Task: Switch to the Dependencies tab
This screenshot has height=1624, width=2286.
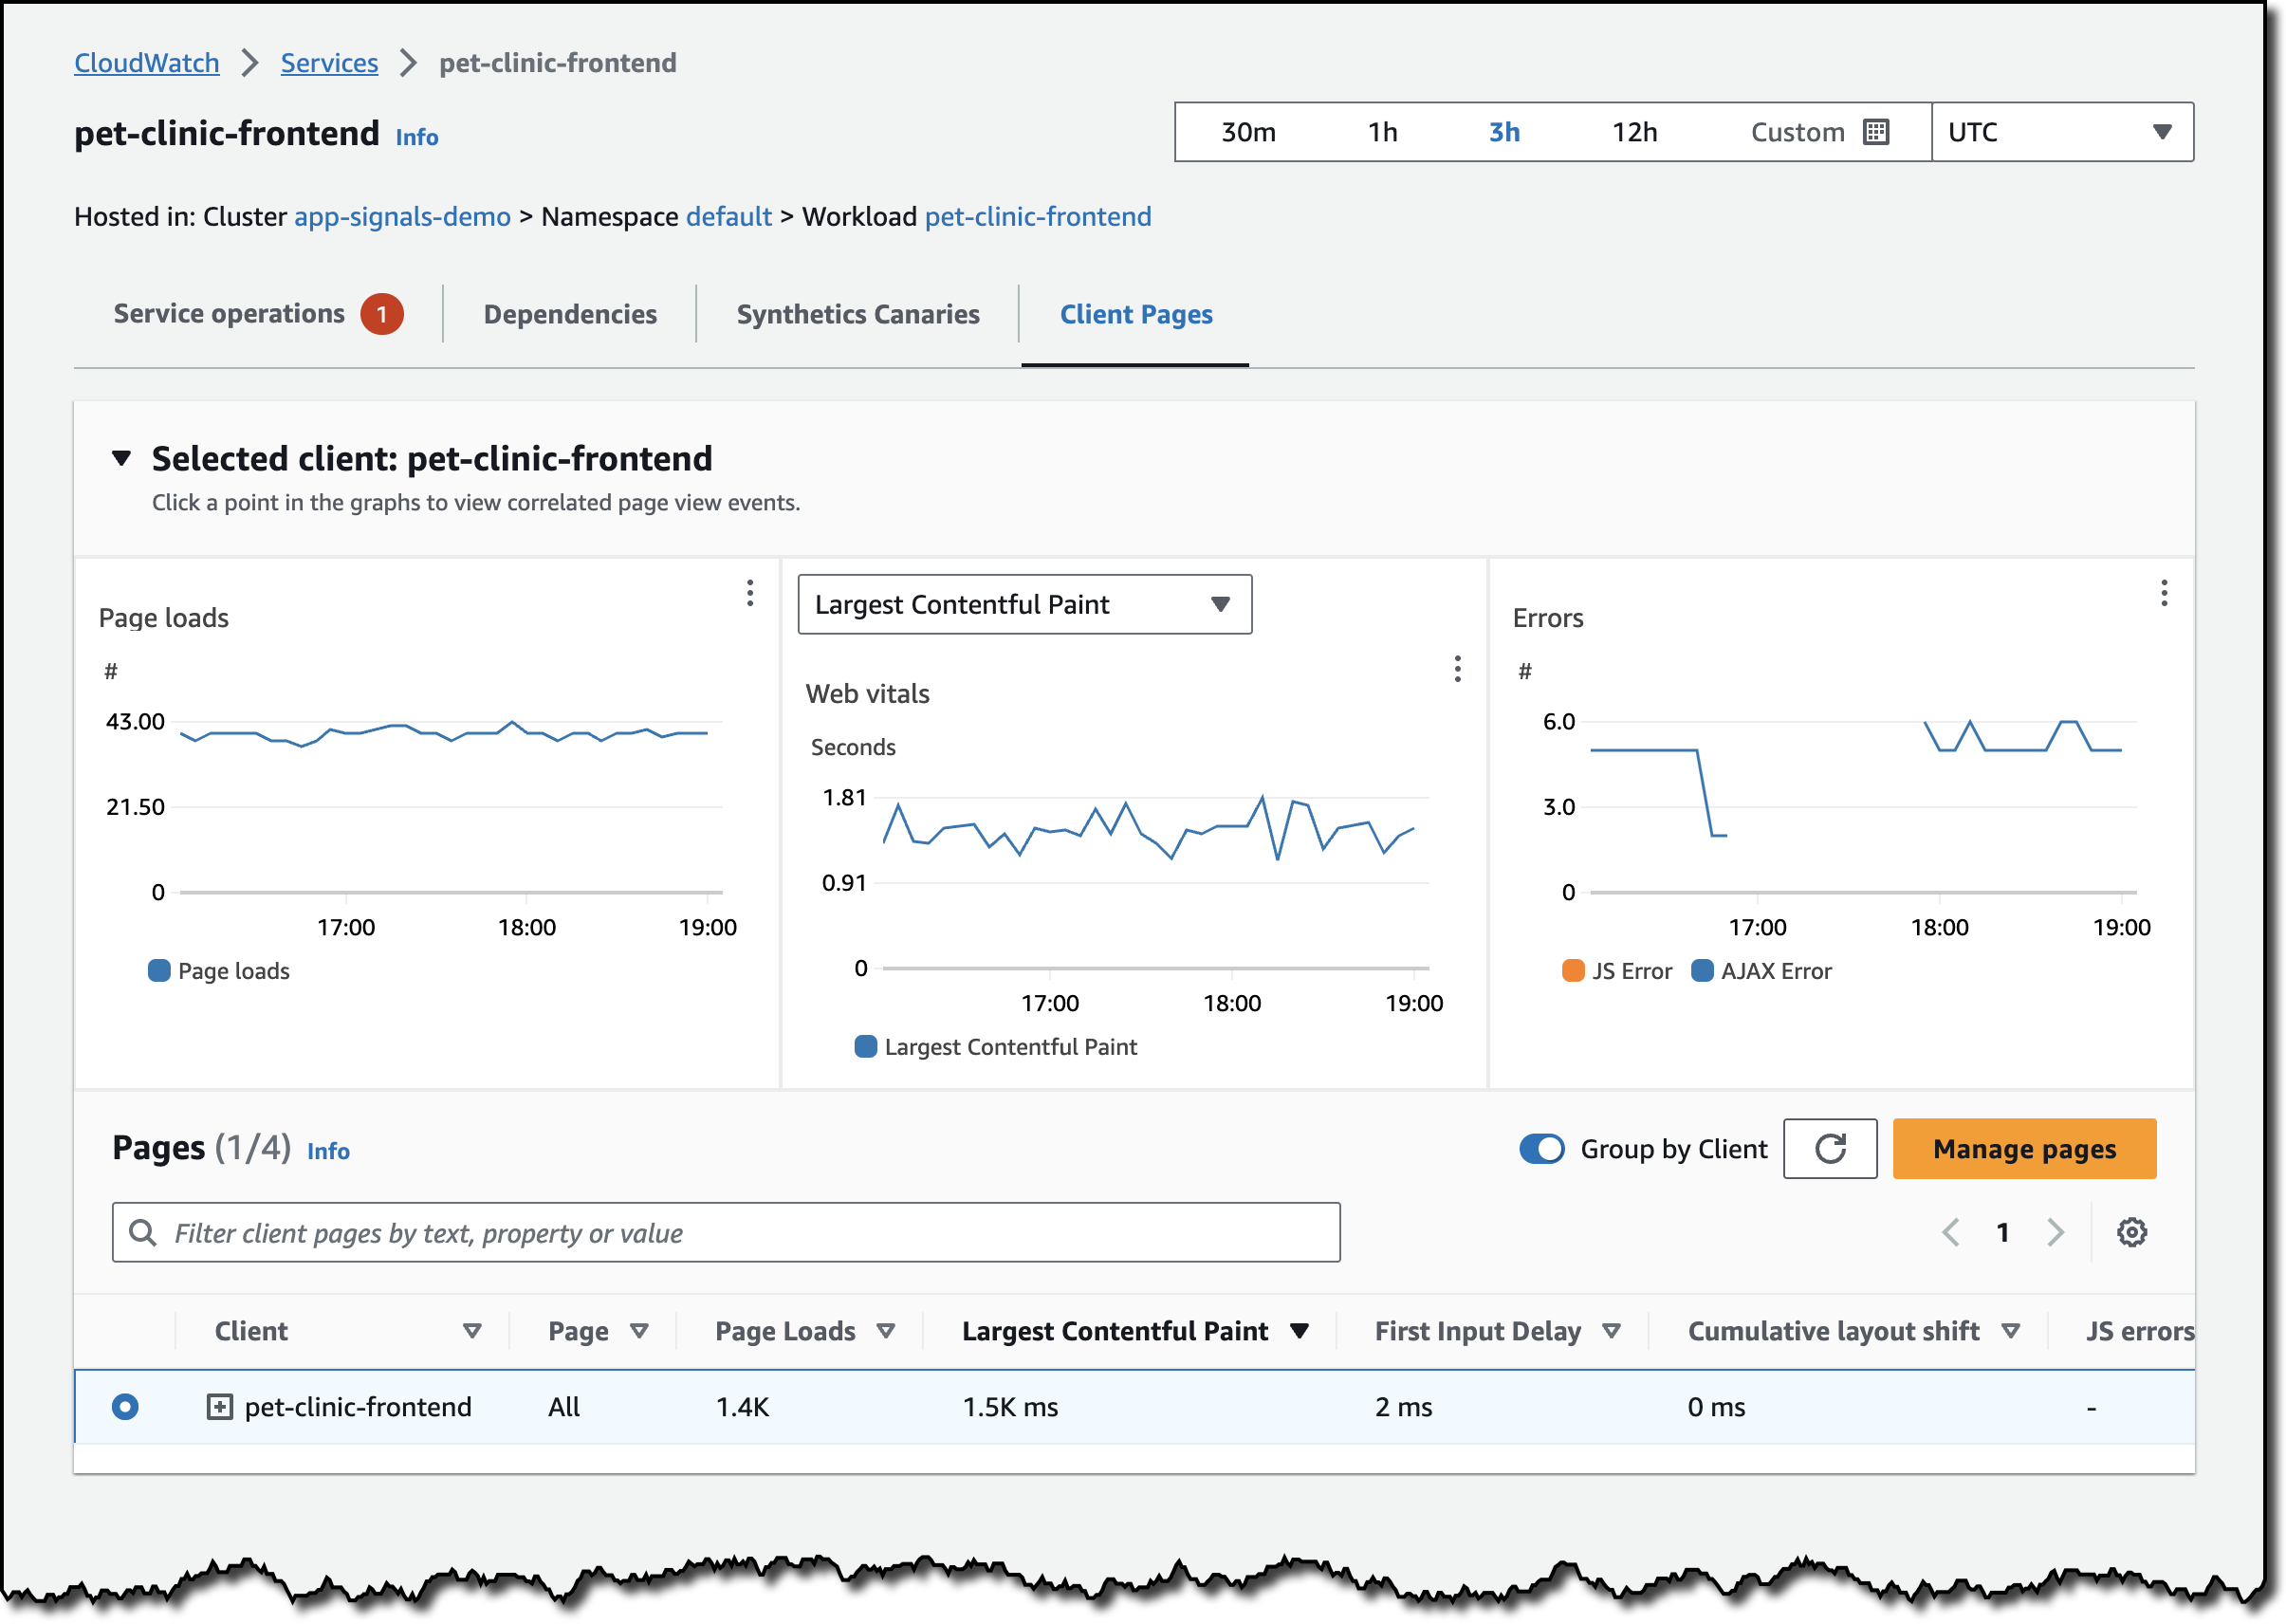Action: 570,314
